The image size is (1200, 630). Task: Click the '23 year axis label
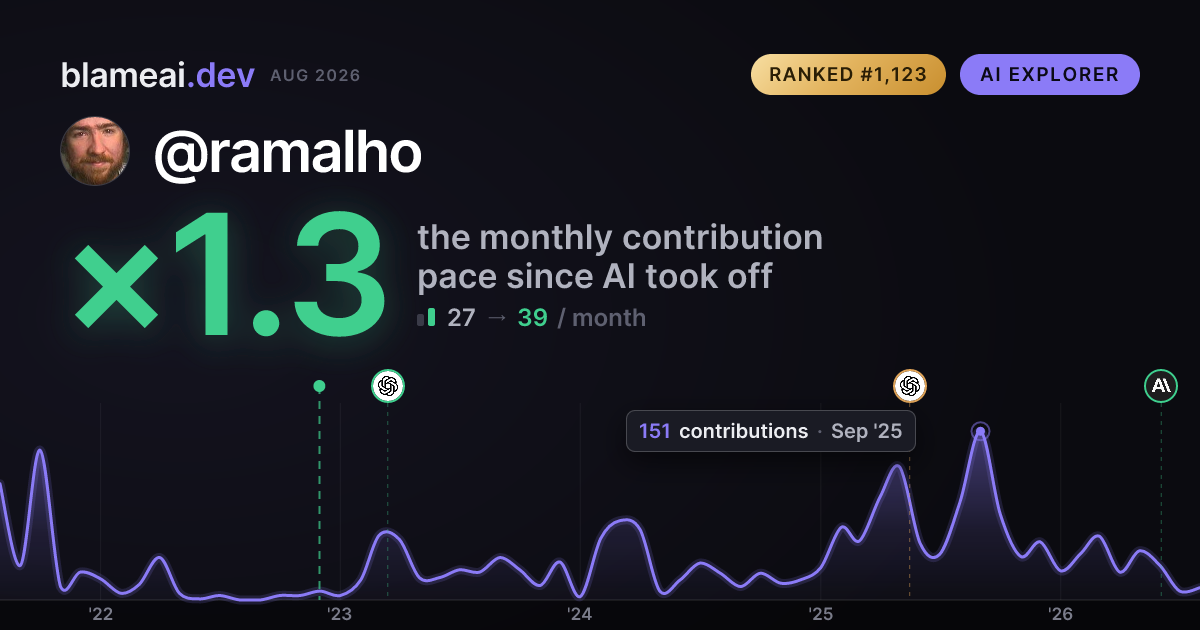click(339, 614)
